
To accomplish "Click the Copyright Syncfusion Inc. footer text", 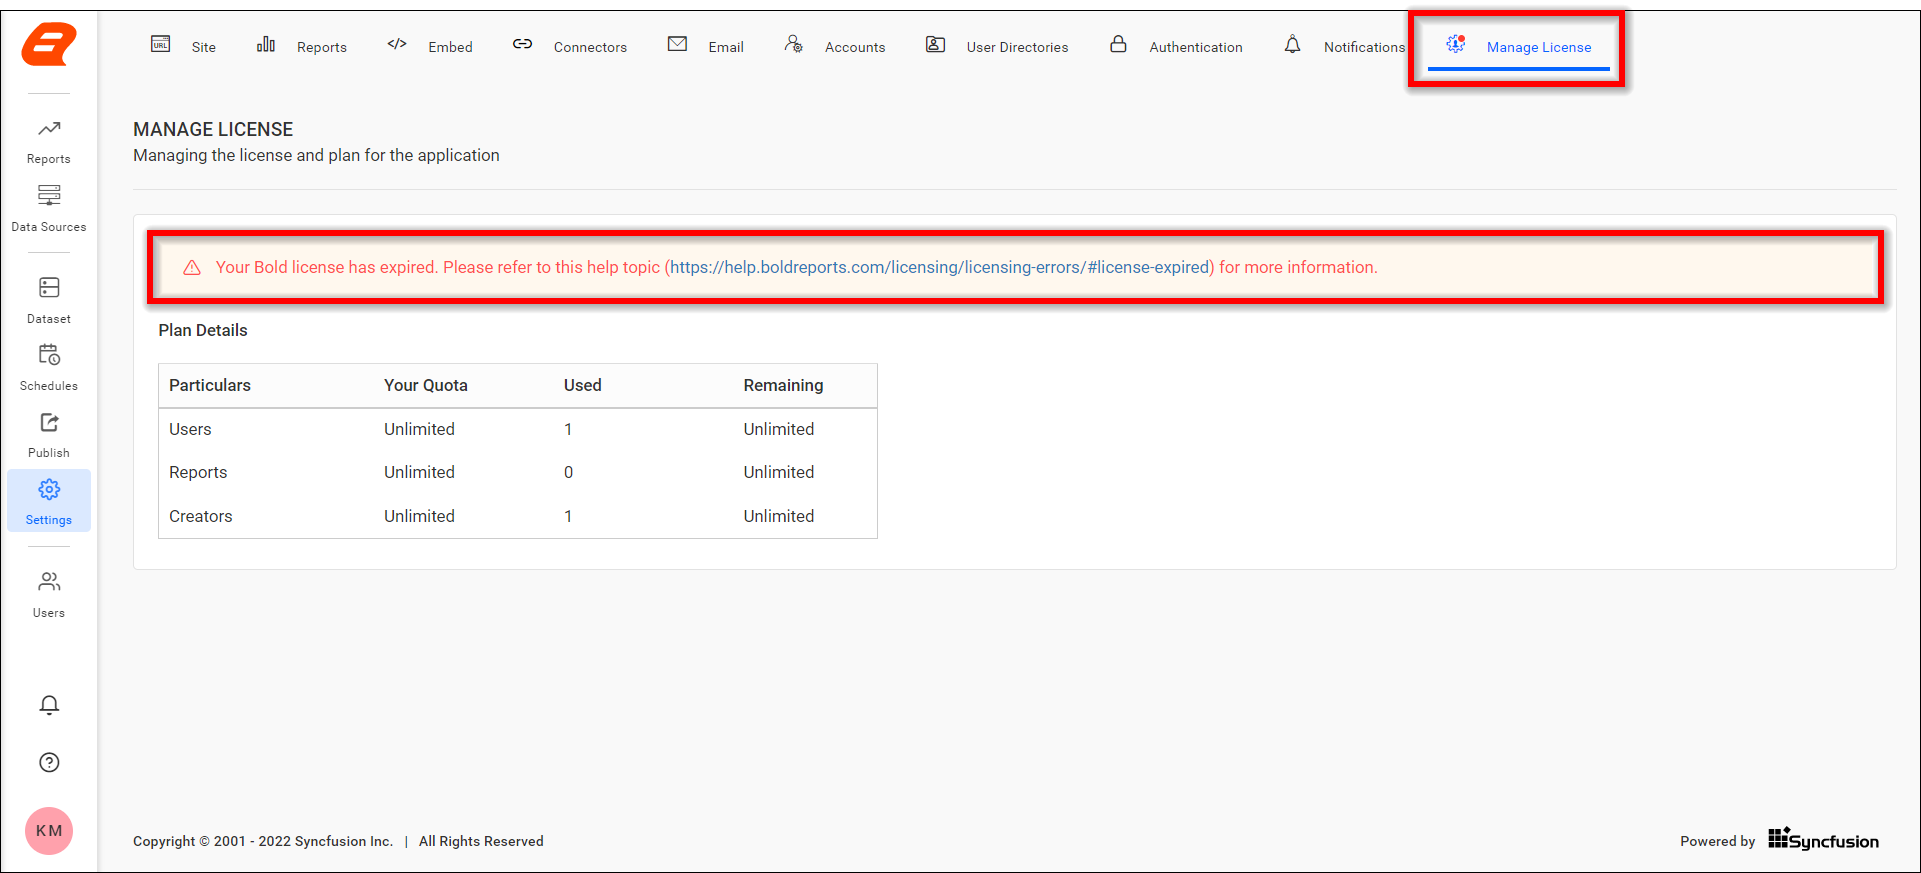I will pyautogui.click(x=263, y=841).
